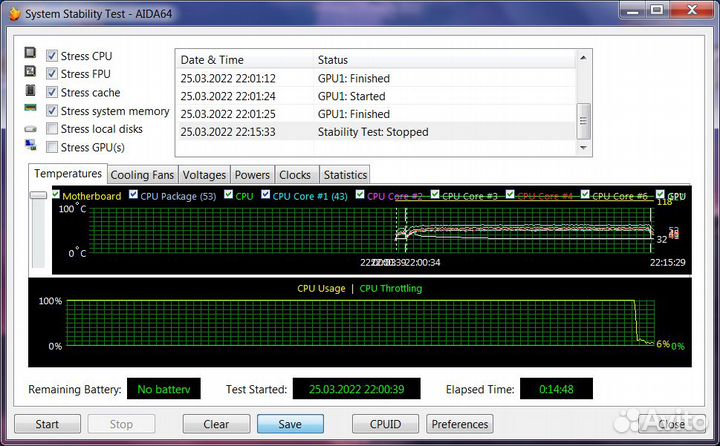Close the dialog with the Close button
The height and width of the screenshot is (446, 720).
coord(672,424)
